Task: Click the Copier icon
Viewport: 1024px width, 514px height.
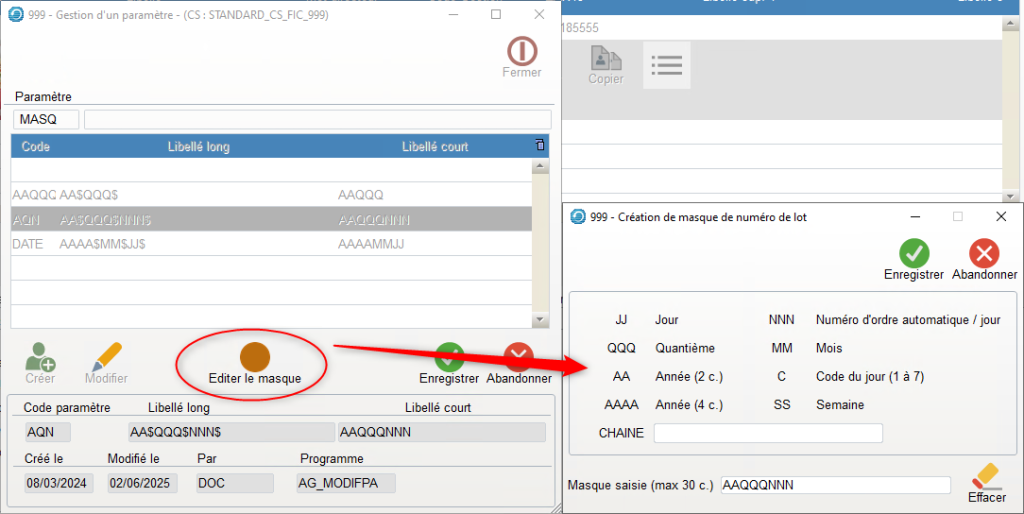Action: coord(605,60)
